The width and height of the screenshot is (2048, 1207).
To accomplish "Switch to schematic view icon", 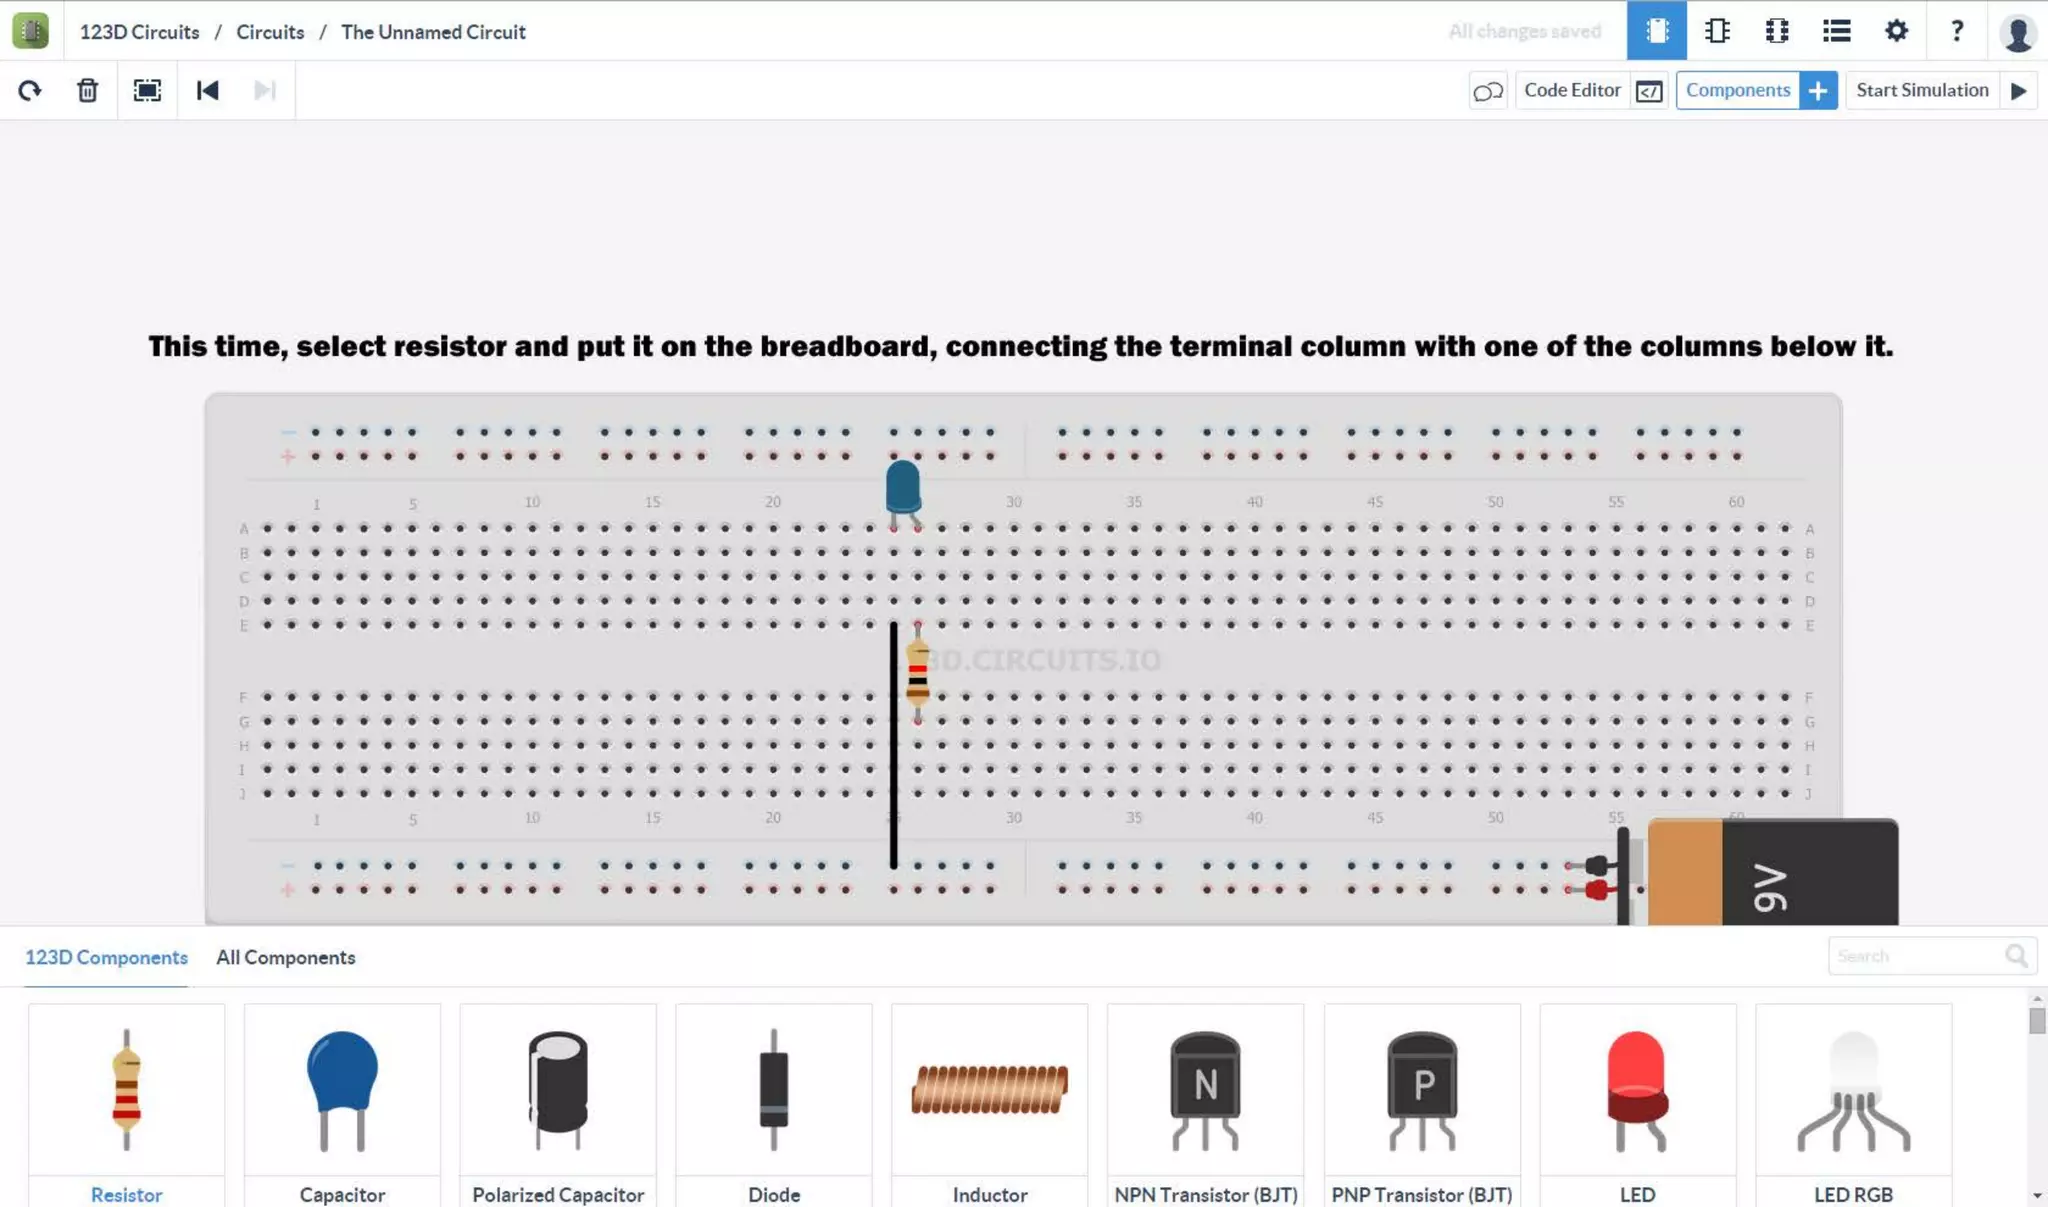I will pos(1717,31).
